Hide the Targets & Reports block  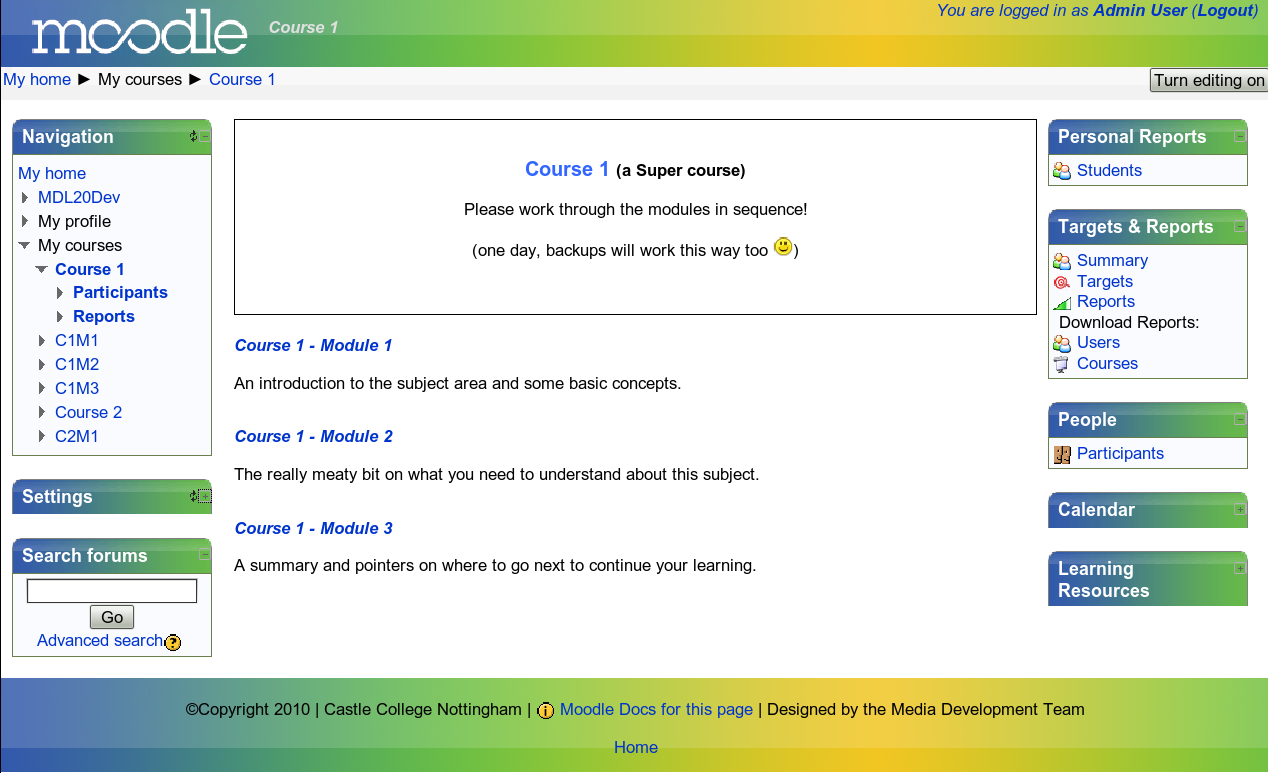(x=1240, y=226)
